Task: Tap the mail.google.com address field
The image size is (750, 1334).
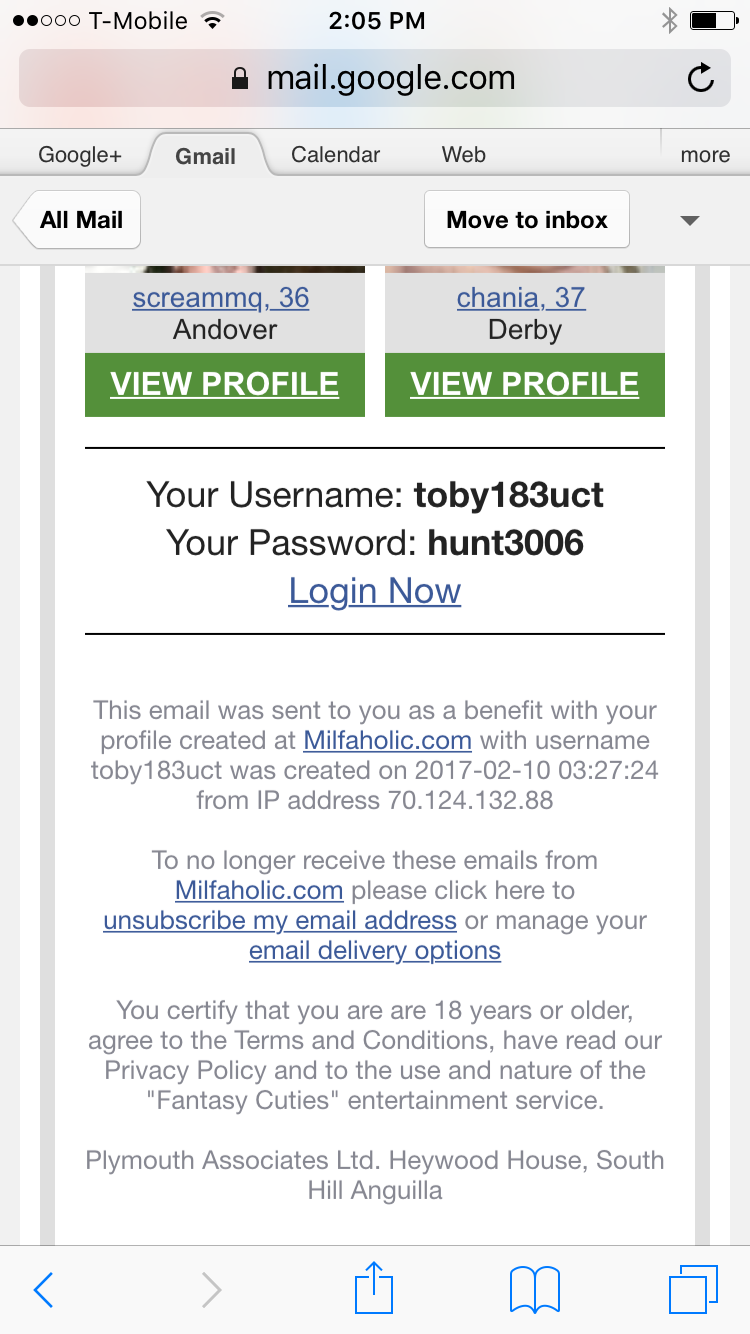Action: [375, 78]
